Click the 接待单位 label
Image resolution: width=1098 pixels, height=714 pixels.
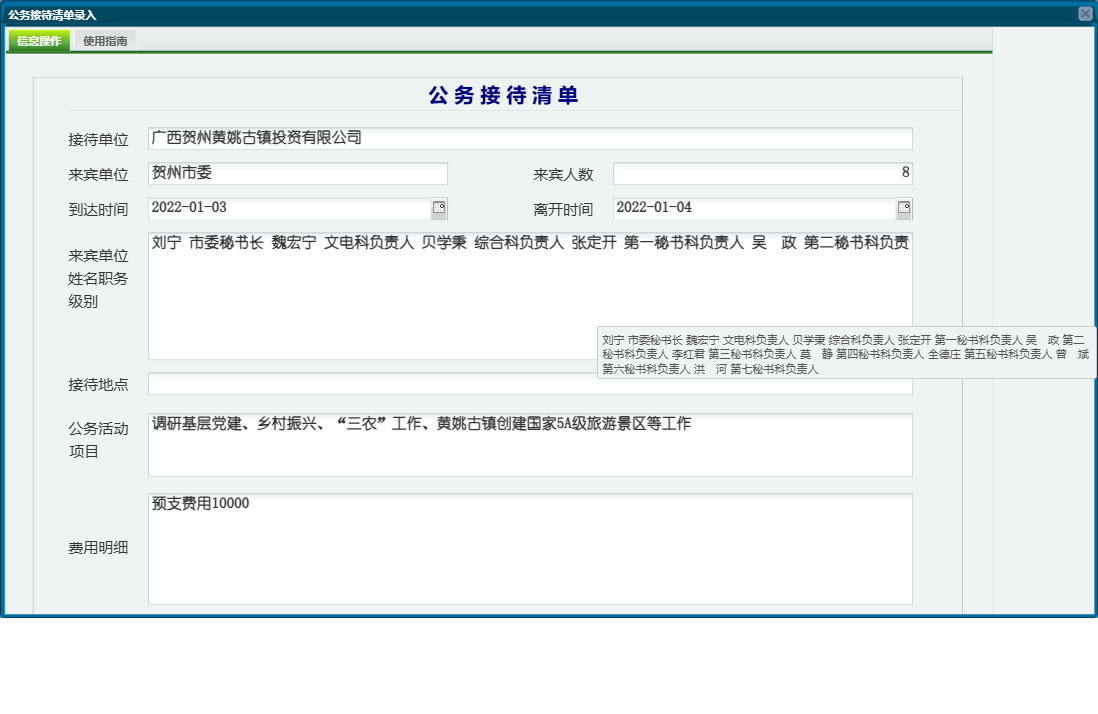click(x=97, y=139)
